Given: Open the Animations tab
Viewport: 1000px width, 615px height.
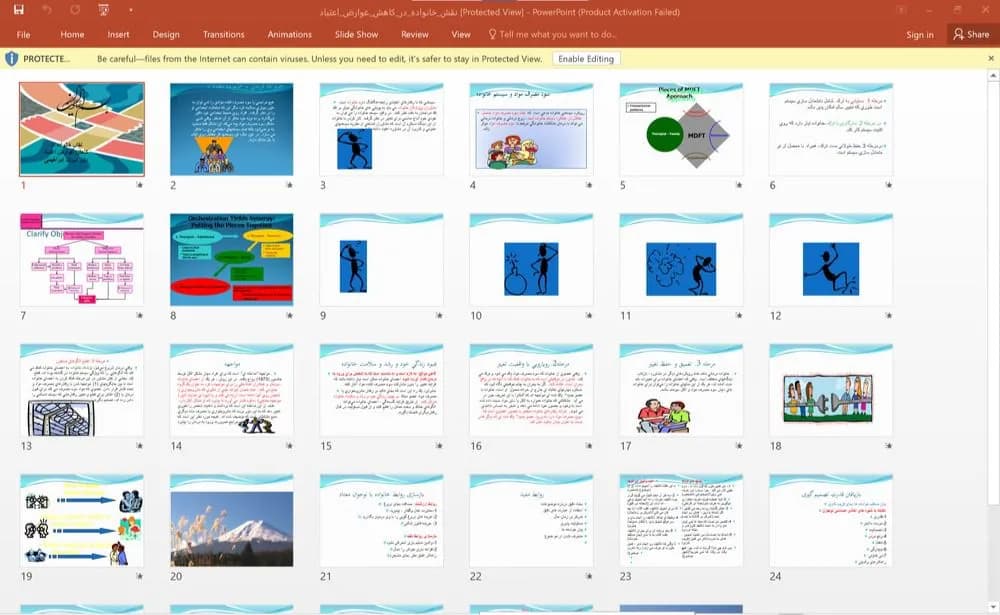Looking at the screenshot, I should 290,34.
